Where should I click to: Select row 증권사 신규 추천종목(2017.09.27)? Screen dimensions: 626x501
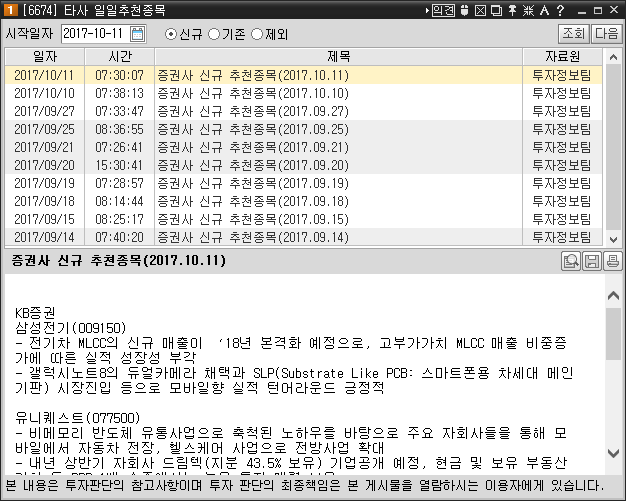[303, 111]
